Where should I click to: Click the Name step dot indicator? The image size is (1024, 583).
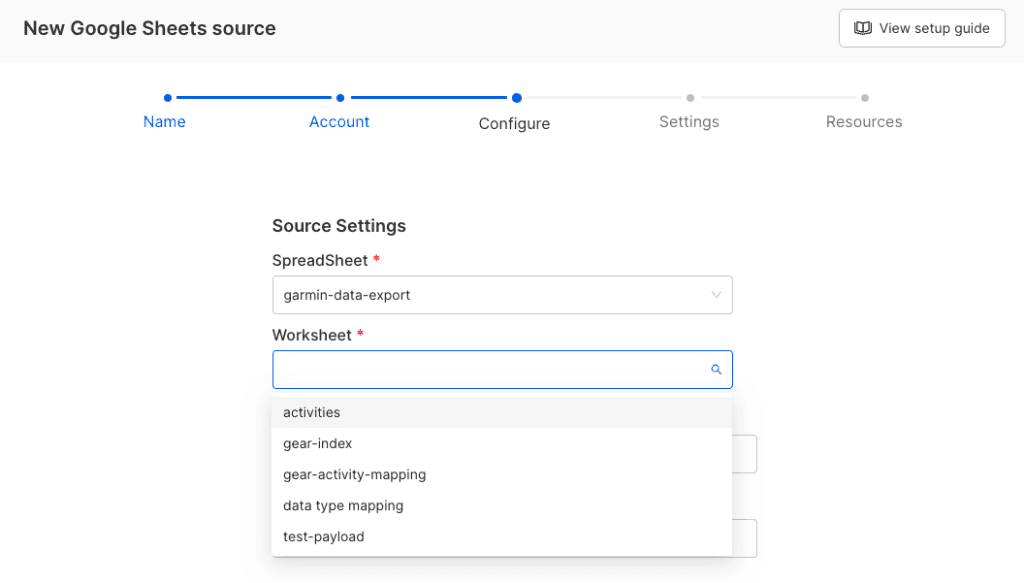pyautogui.click(x=167, y=98)
